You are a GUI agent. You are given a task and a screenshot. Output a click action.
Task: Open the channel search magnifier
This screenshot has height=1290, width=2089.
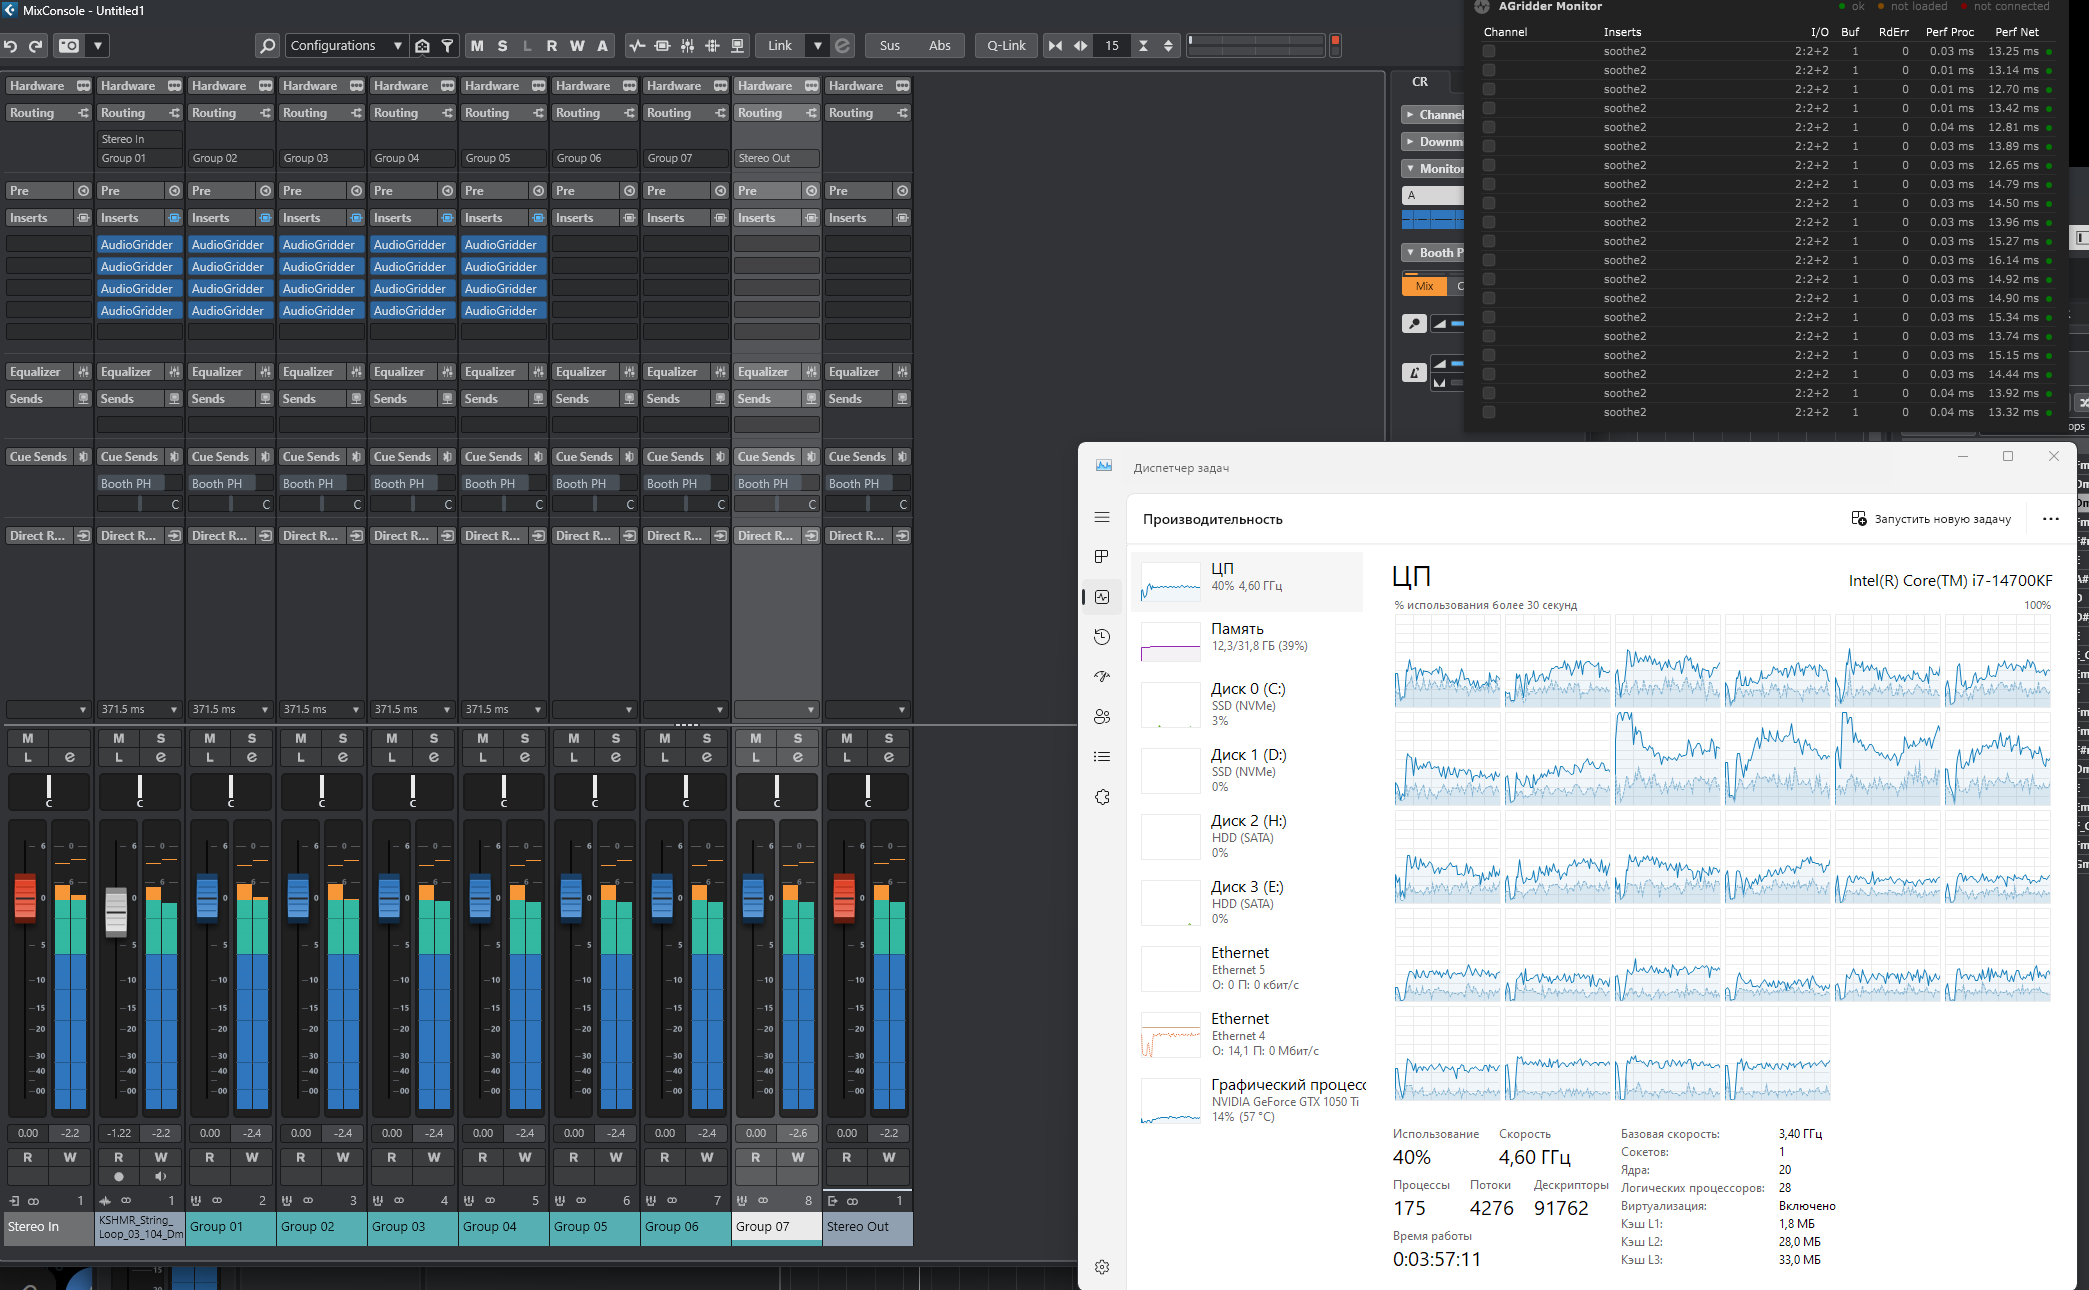coord(267,46)
